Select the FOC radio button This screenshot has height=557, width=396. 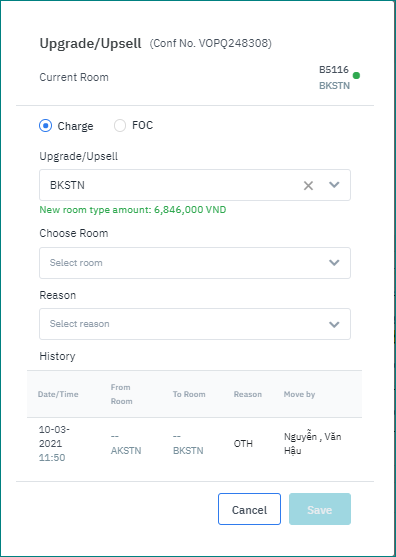pos(120,126)
